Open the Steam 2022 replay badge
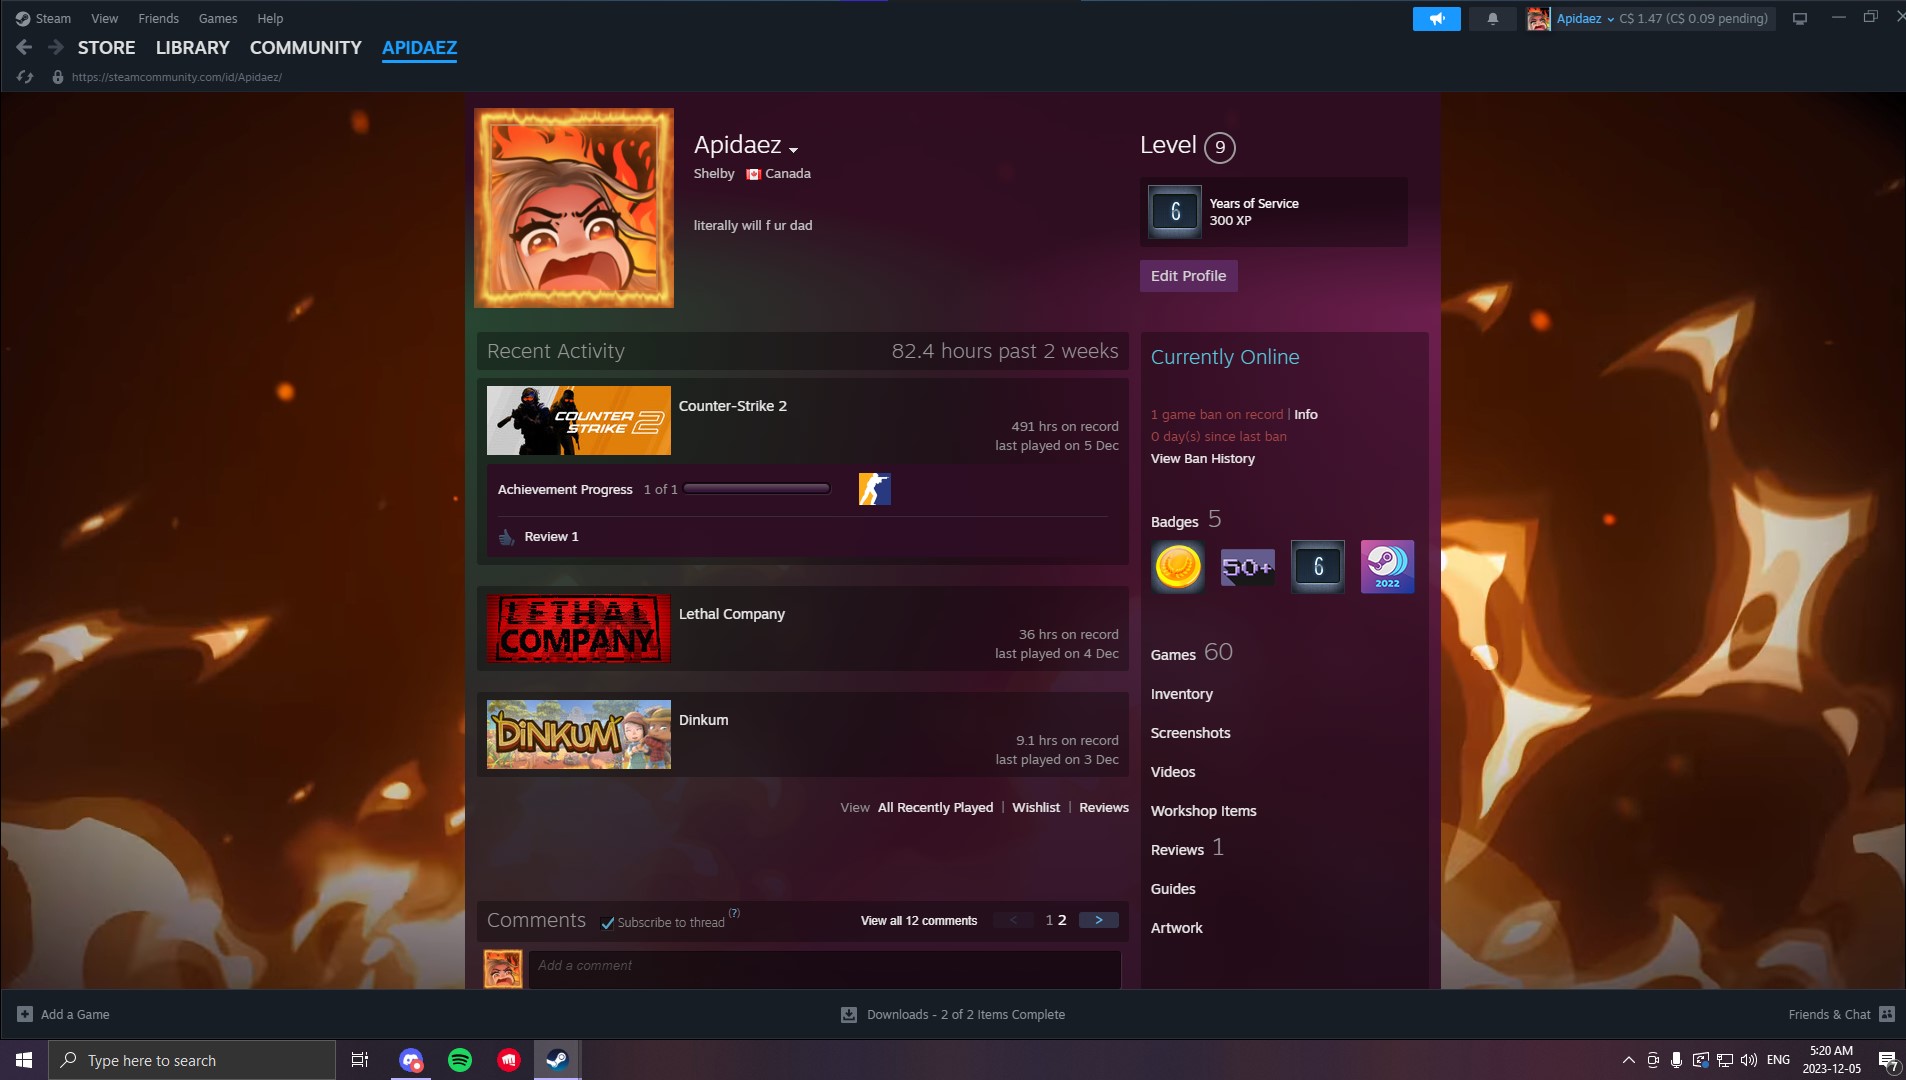Viewport: 1906px width, 1080px height. tap(1387, 567)
